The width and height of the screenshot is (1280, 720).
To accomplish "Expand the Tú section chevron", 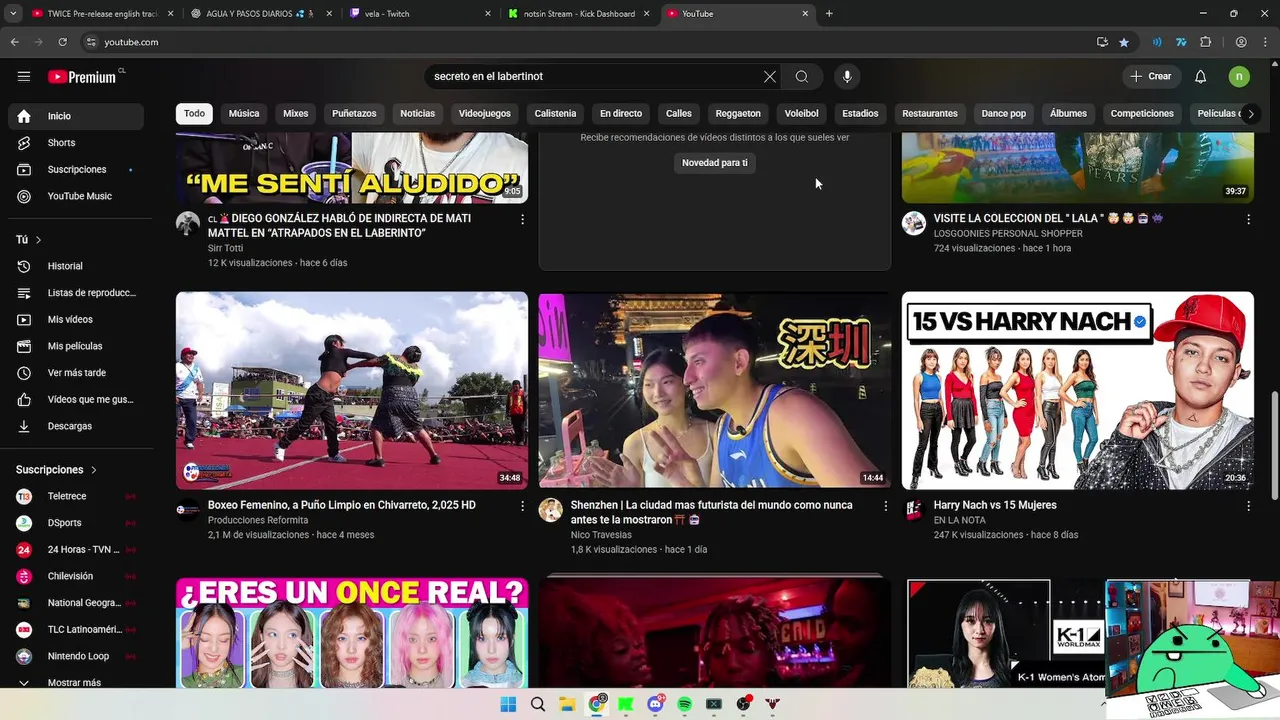I will [38, 240].
